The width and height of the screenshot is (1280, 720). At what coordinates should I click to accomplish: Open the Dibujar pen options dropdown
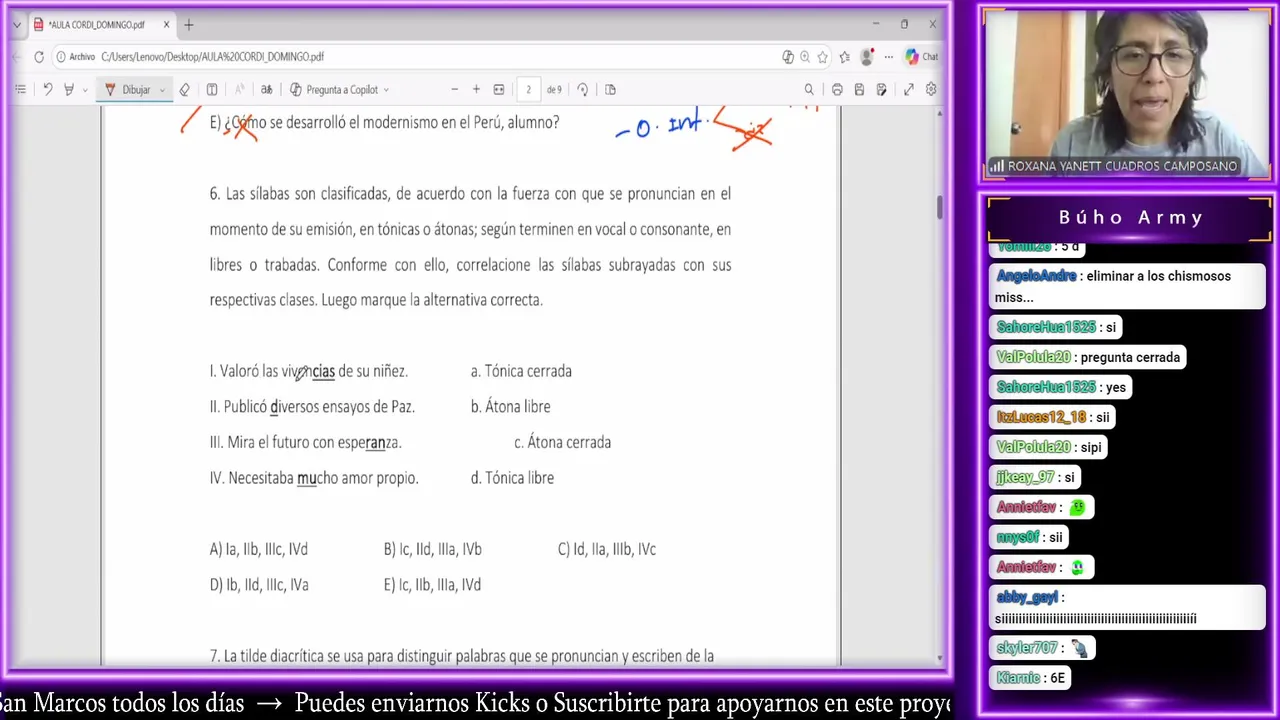[162, 90]
